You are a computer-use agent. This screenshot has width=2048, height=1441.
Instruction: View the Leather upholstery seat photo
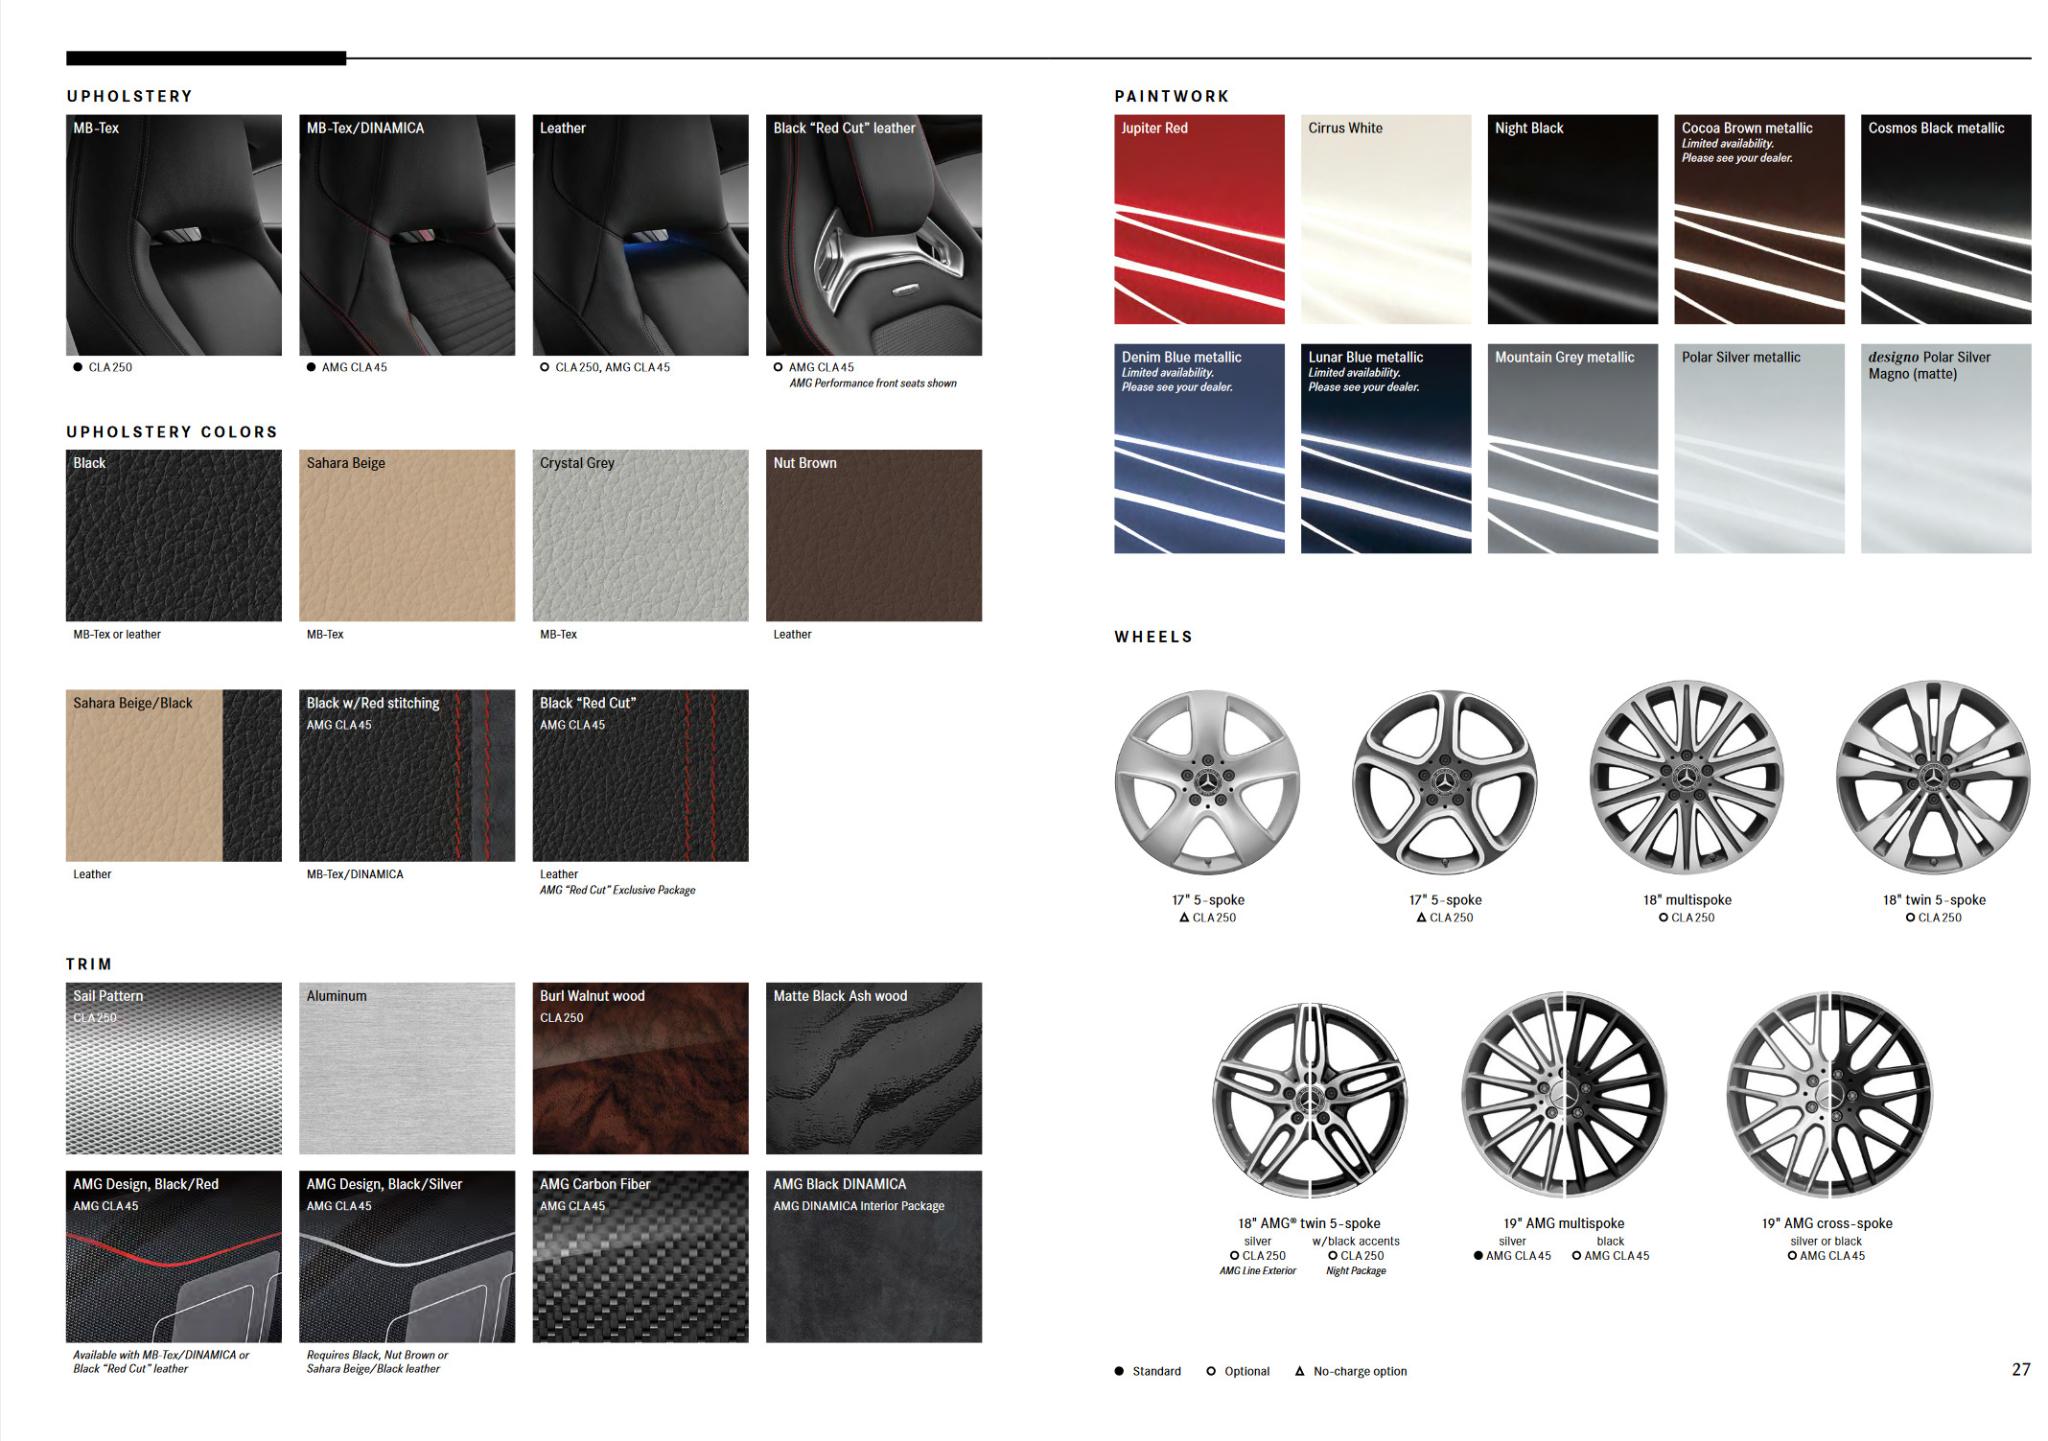pyautogui.click(x=640, y=235)
